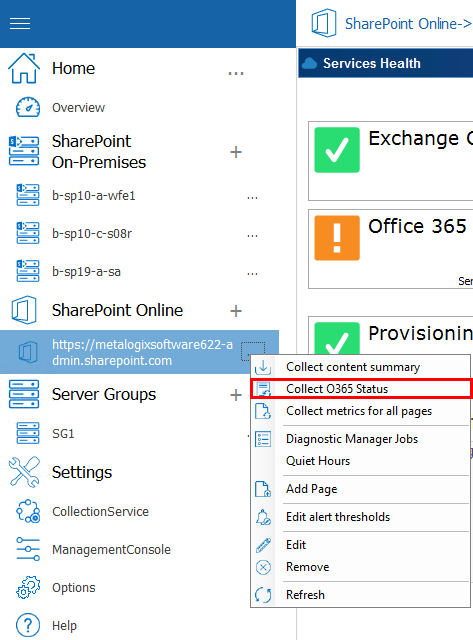Open SG1 server group
473x640 pixels.
63,433
